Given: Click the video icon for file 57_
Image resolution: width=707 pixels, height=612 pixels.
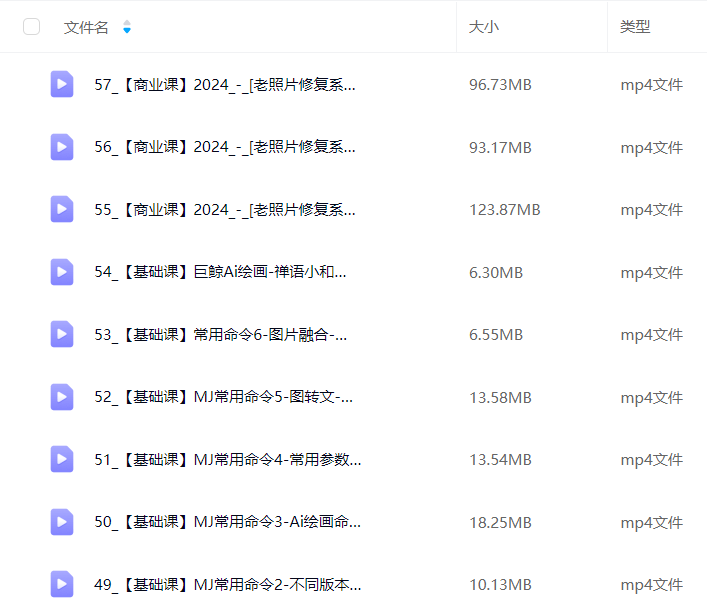Looking at the screenshot, I should tap(62, 84).
